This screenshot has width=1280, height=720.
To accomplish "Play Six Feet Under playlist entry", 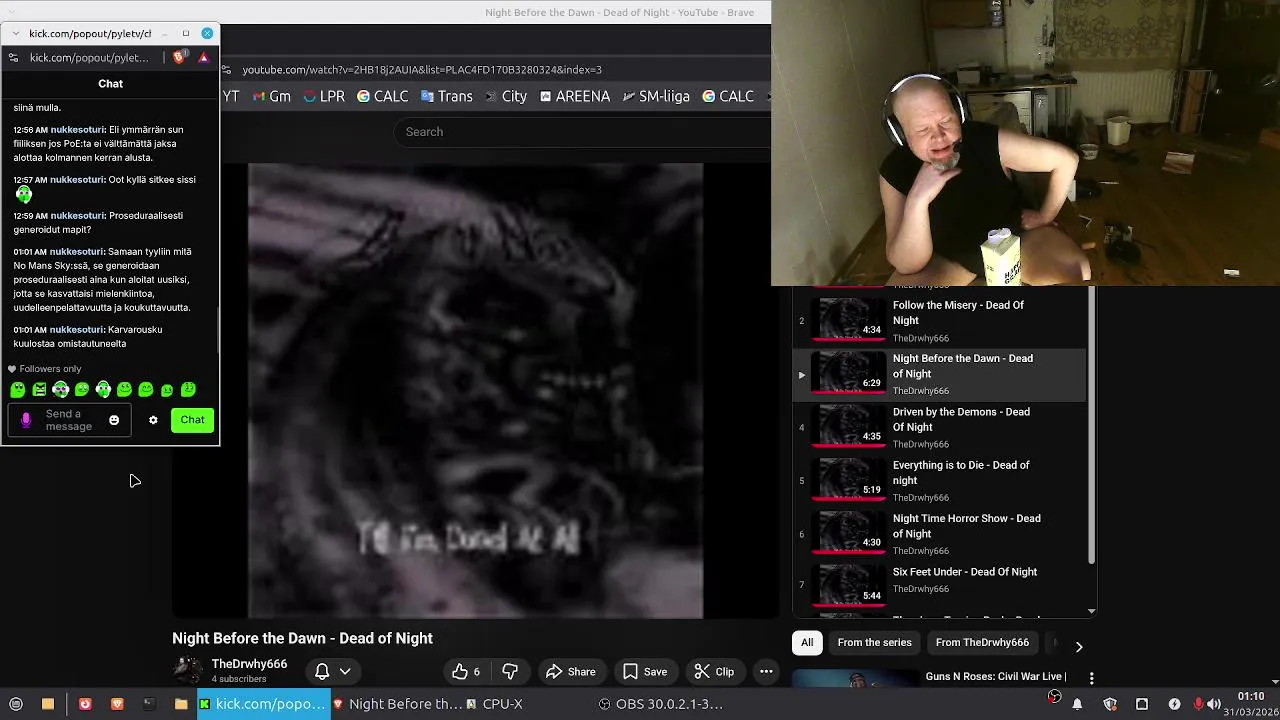I will point(940,586).
